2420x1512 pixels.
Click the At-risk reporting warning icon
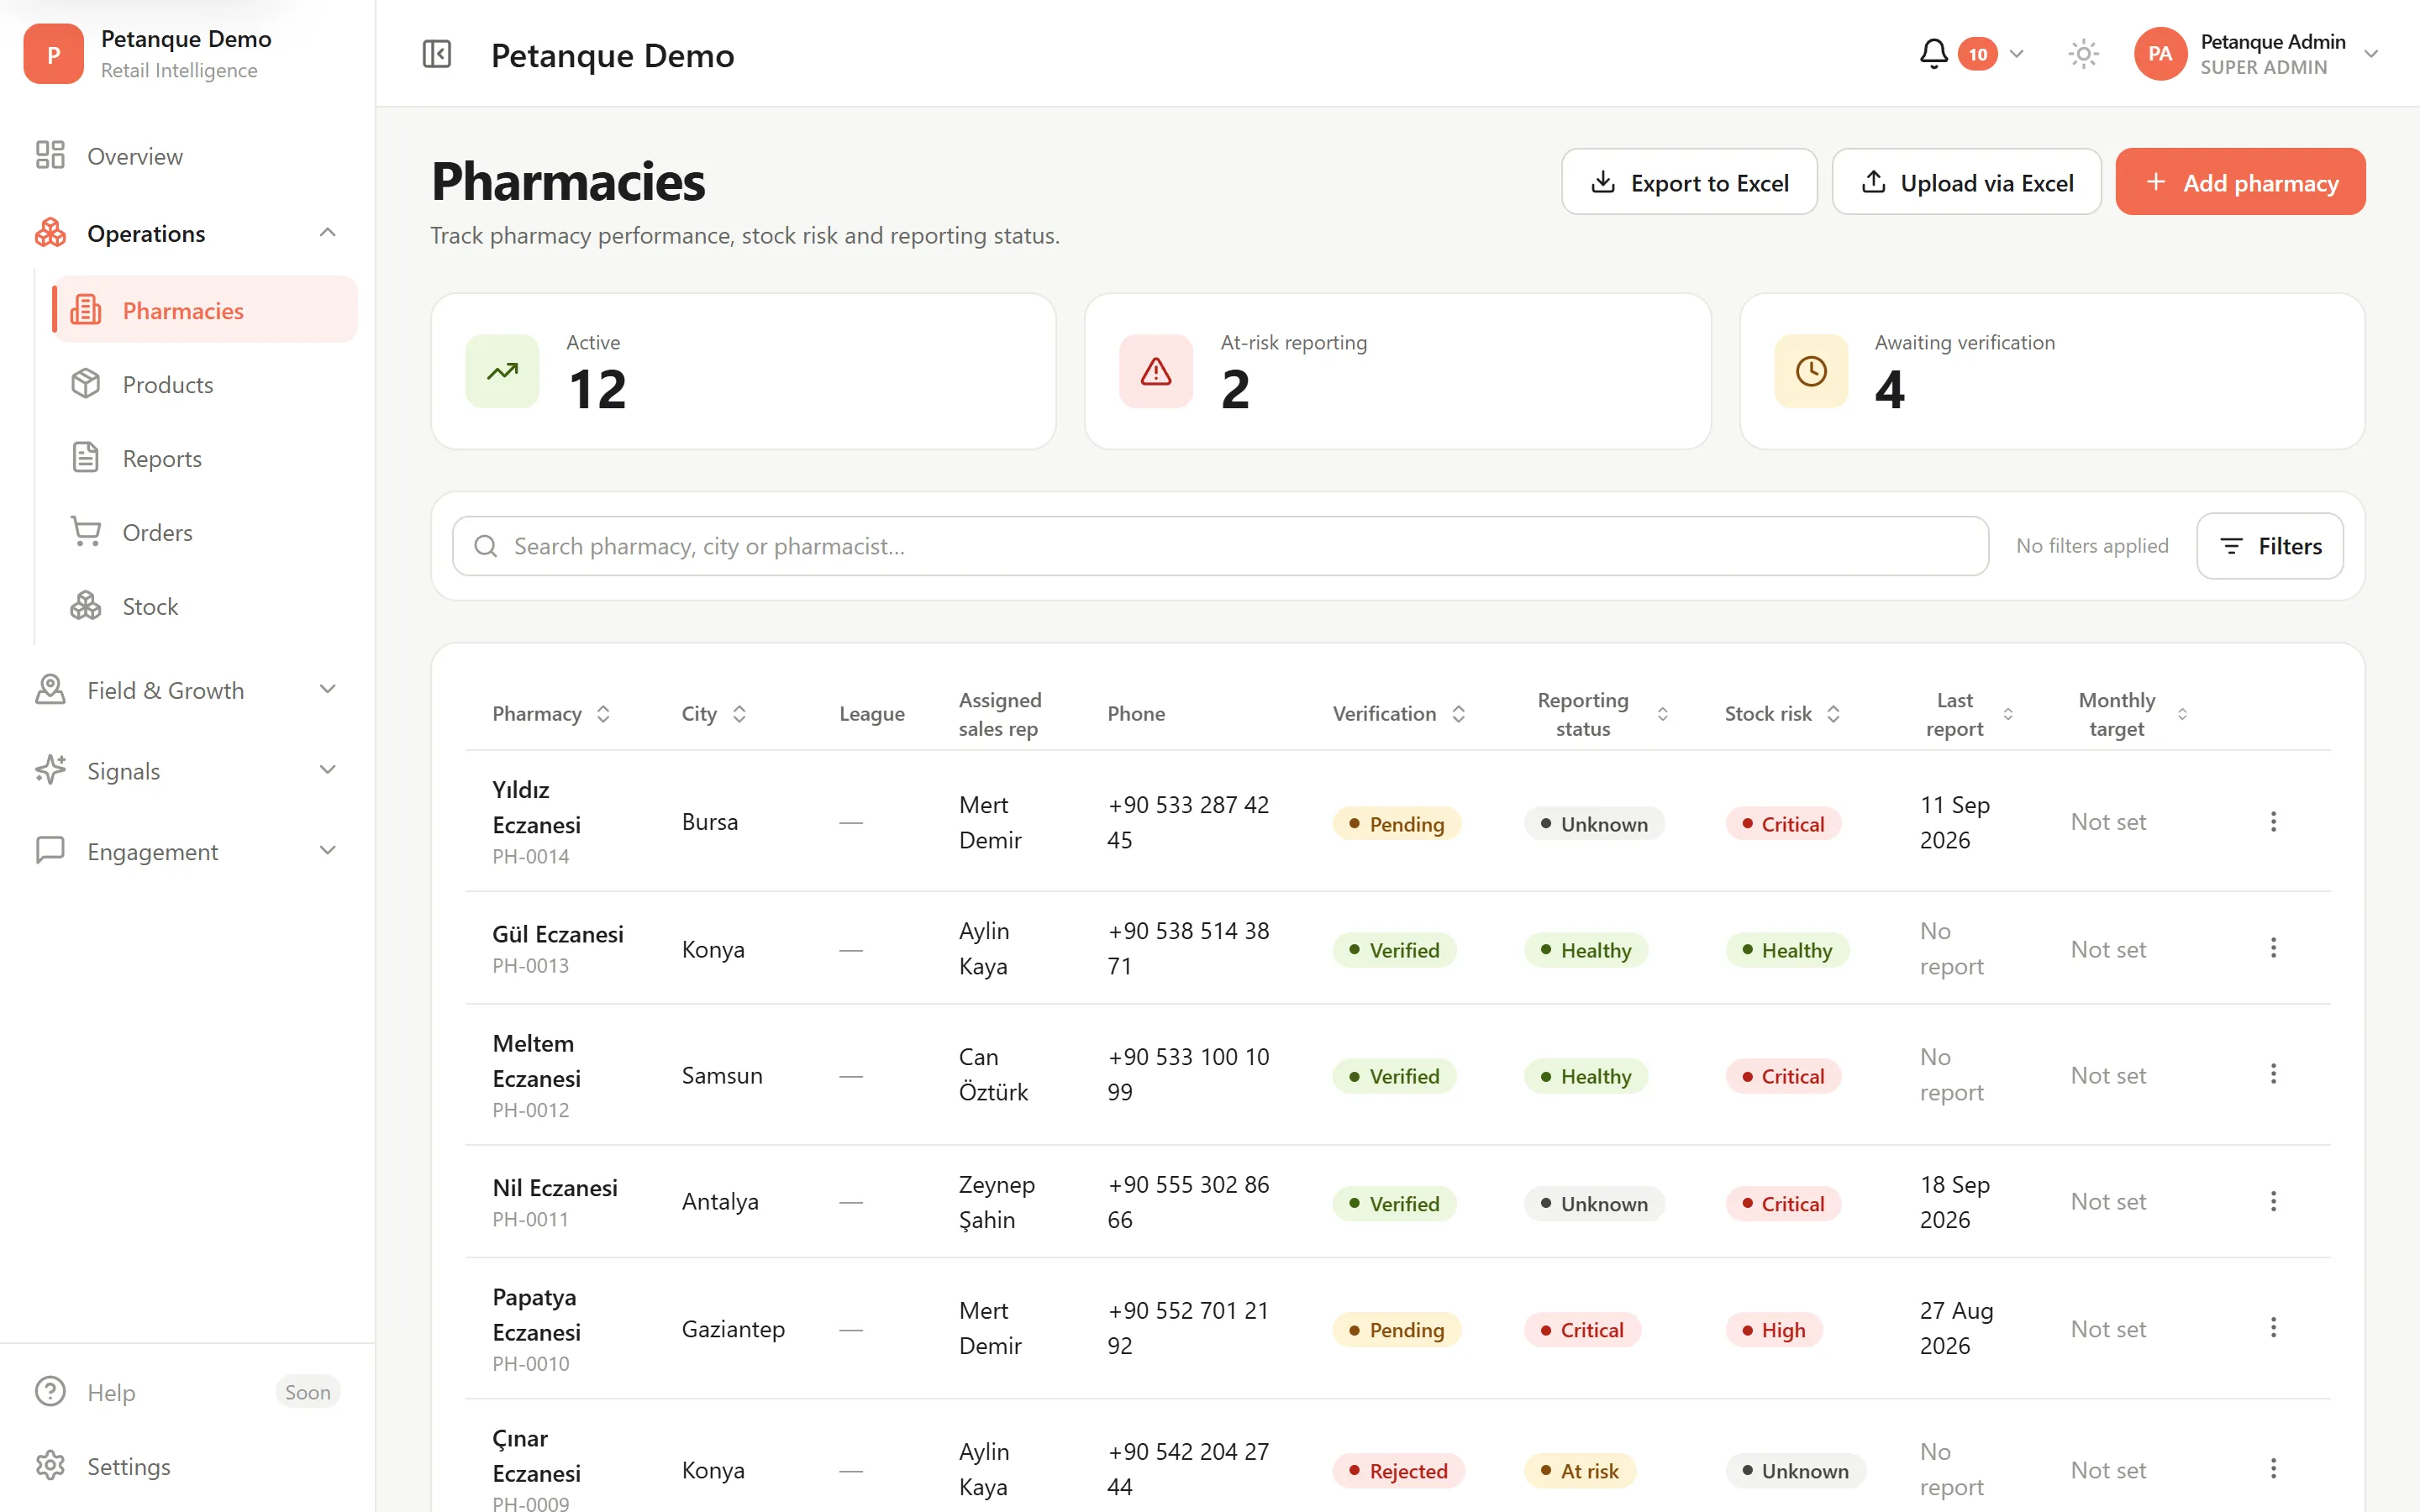tap(1156, 371)
